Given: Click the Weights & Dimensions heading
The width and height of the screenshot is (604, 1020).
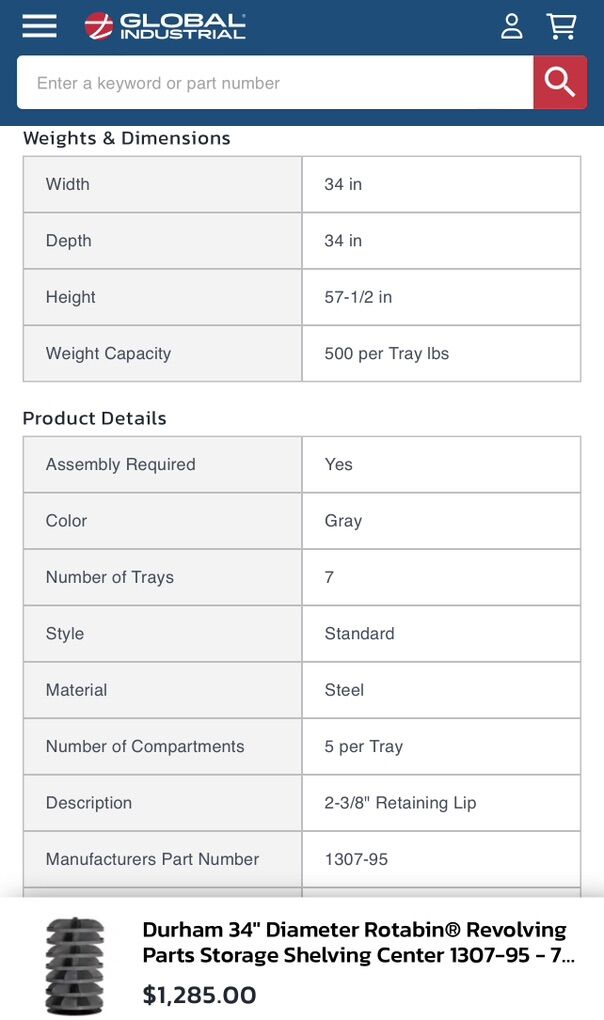Looking at the screenshot, I should (127, 138).
